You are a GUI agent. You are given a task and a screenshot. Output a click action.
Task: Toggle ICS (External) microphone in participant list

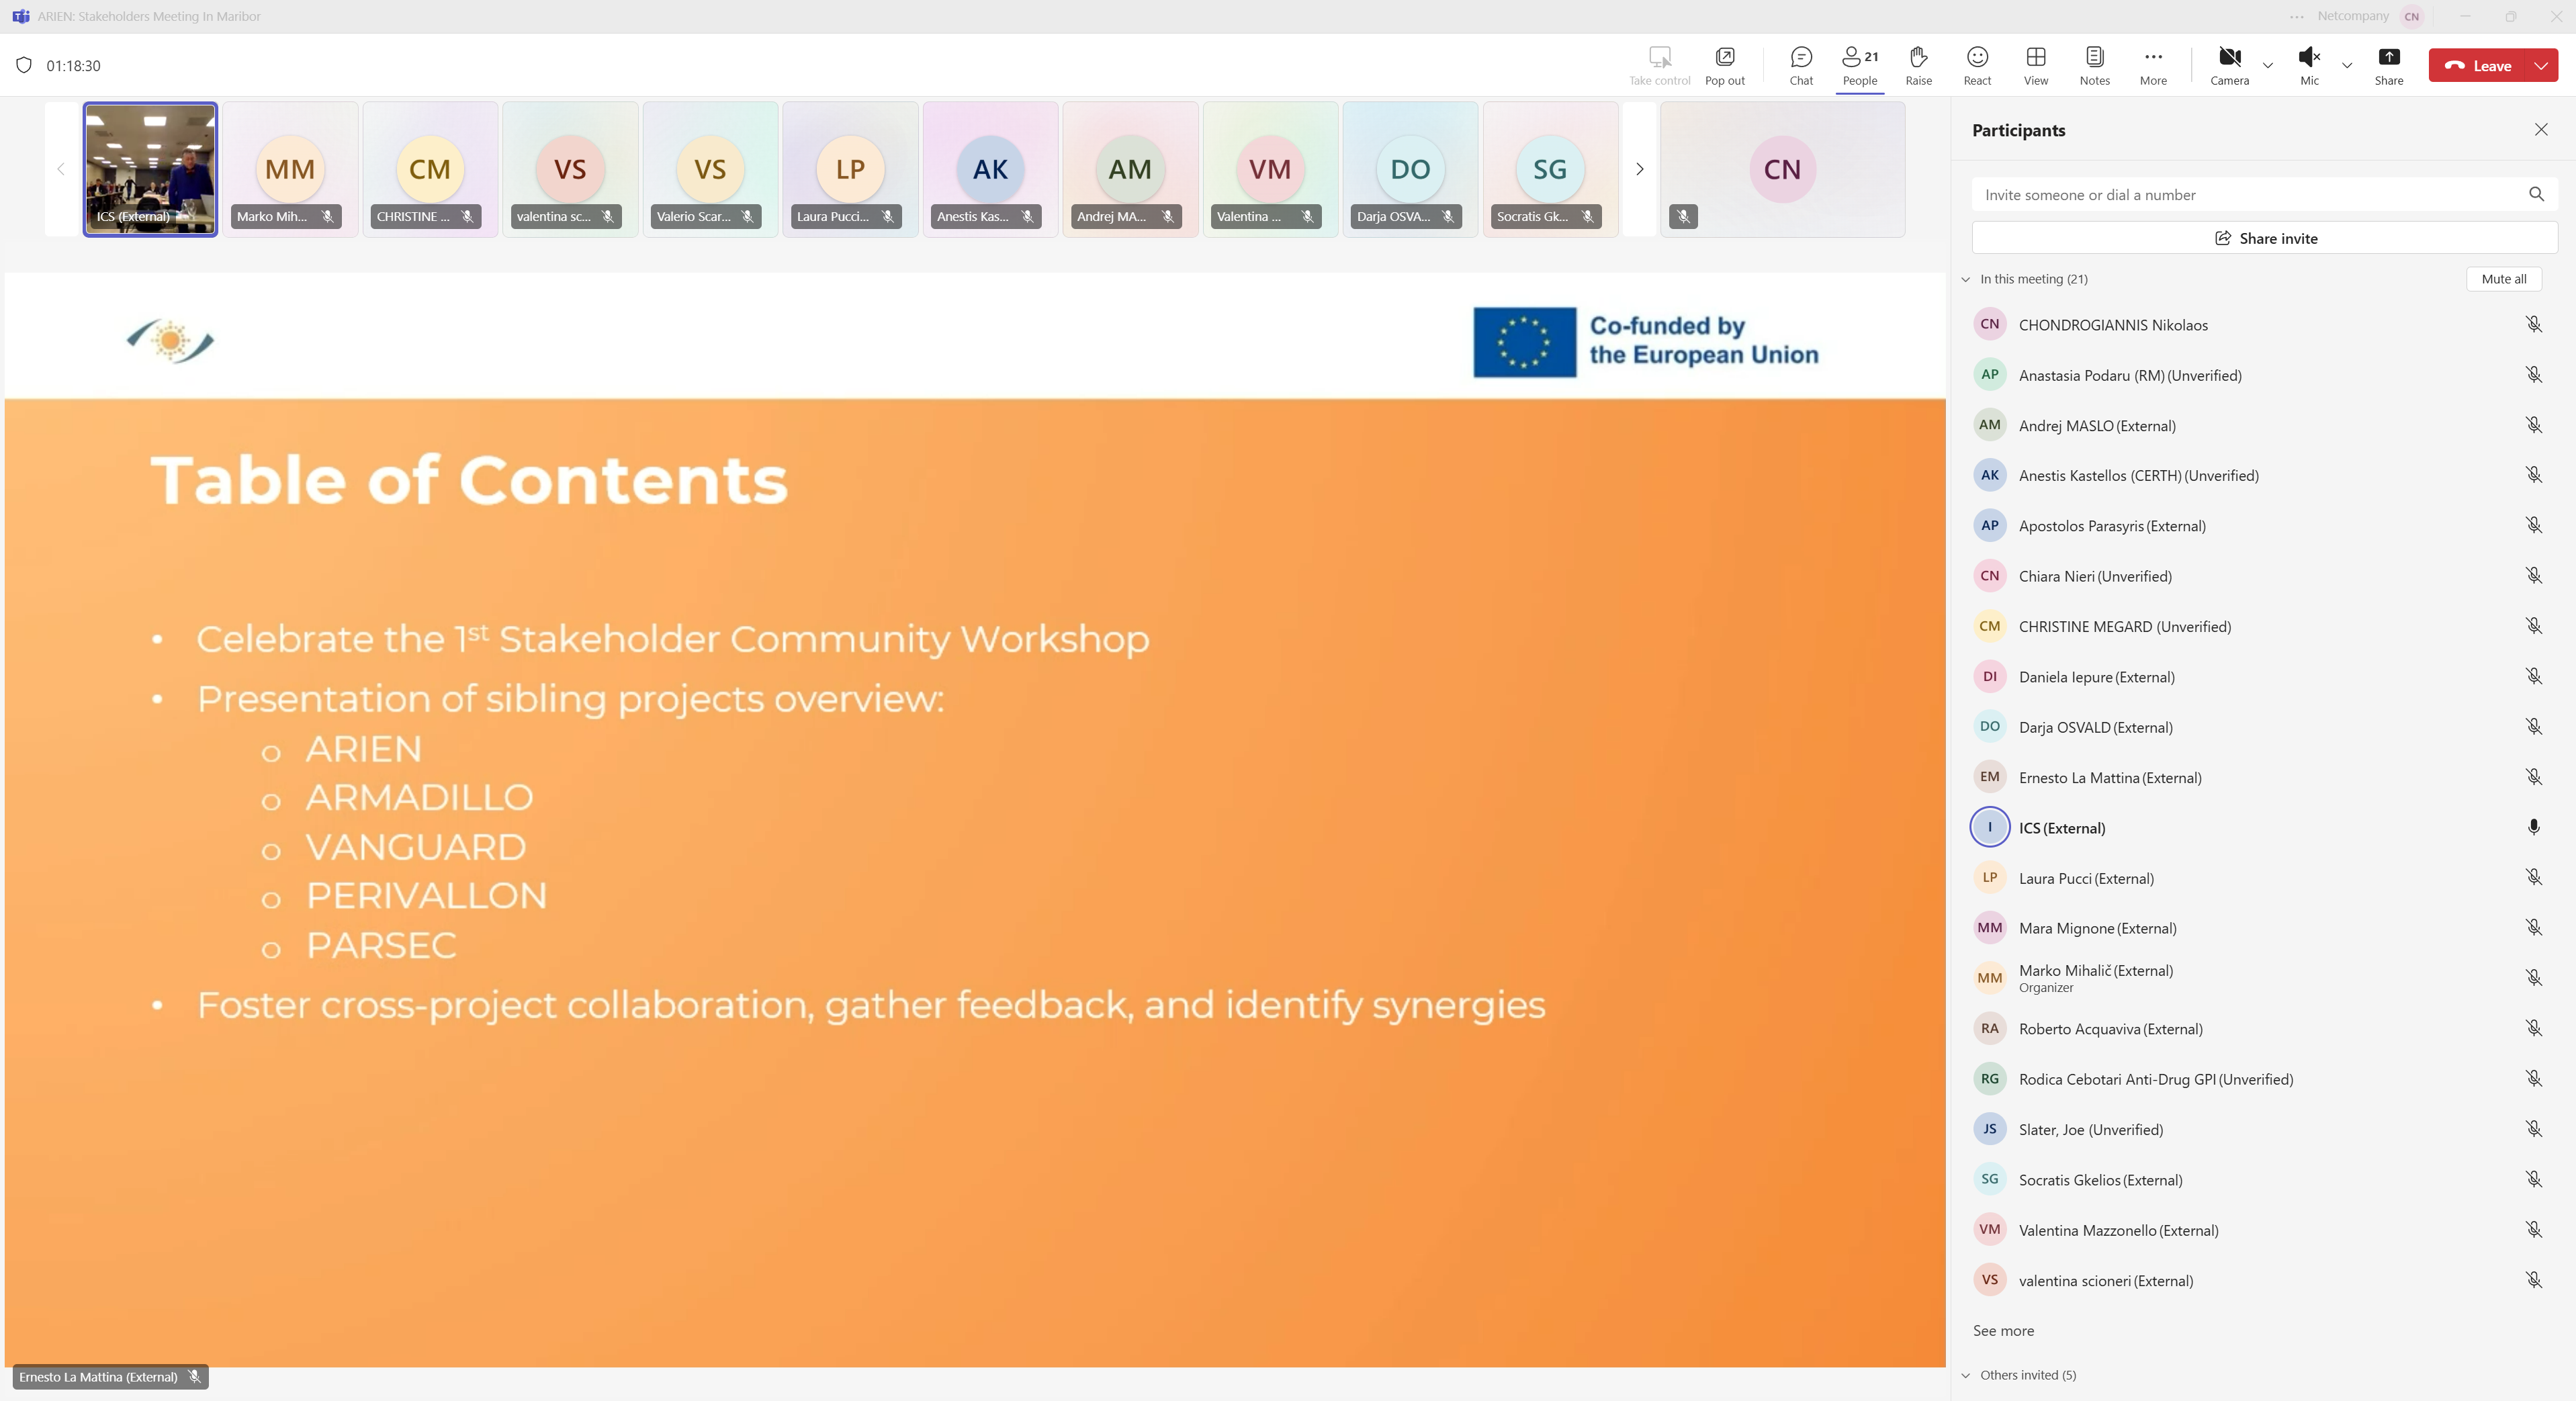[x=2533, y=827]
